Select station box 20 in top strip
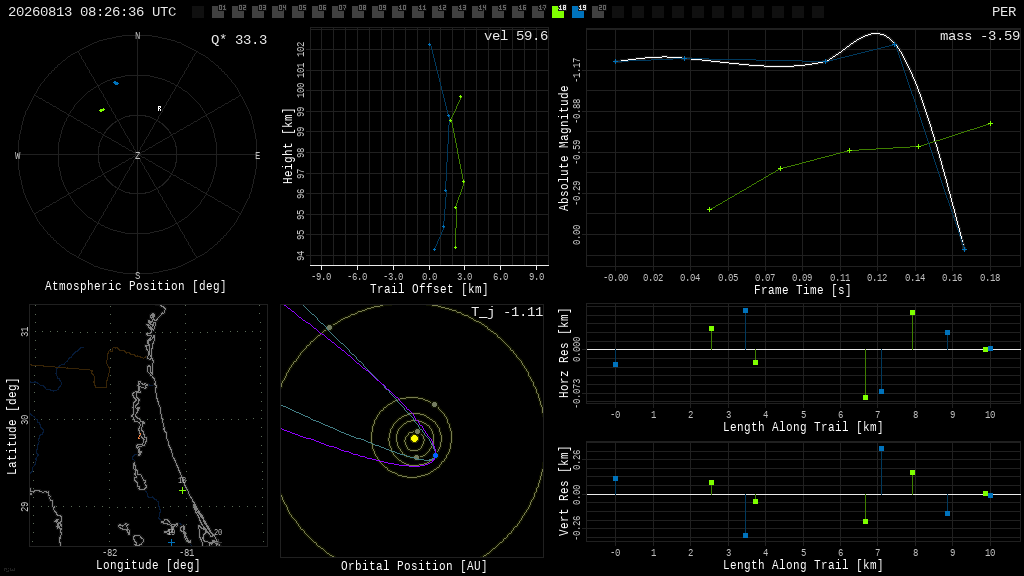Image resolution: width=1024 pixels, height=576 pixels. coord(598,12)
